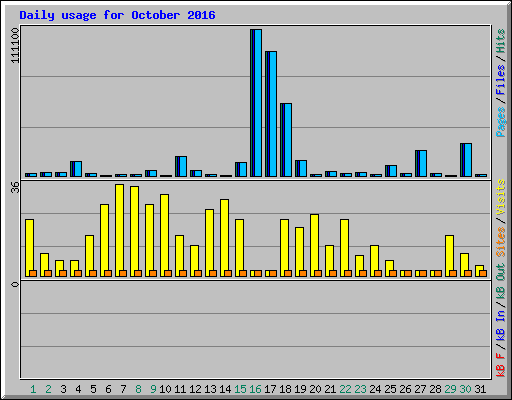Click the chart title 'Daily usage for October 2016'

pos(117,15)
